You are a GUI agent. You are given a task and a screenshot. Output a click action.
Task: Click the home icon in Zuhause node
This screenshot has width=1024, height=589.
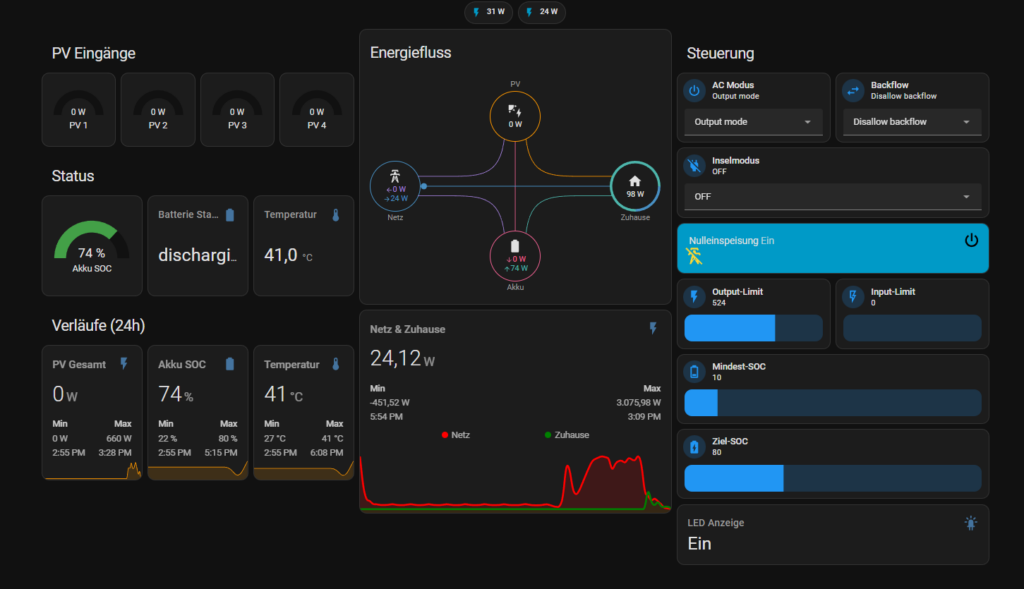coord(634,181)
